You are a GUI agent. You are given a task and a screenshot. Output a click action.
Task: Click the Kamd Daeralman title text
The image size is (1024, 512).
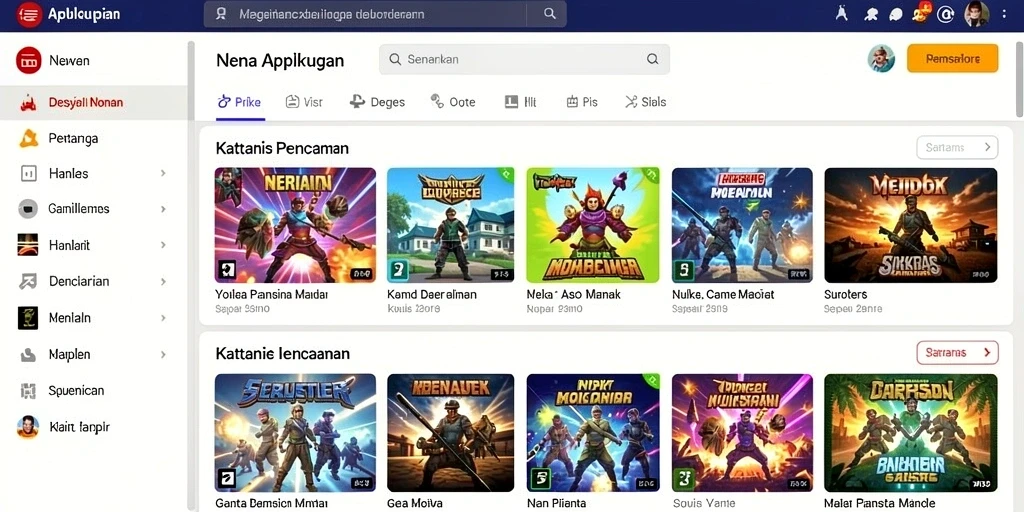tap(432, 295)
